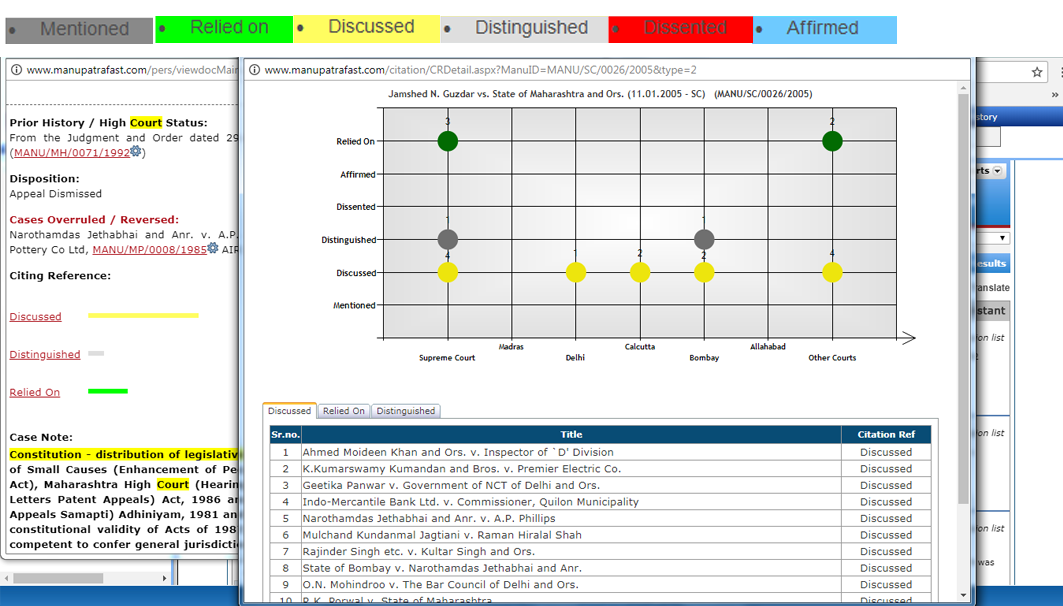The width and height of the screenshot is (1063, 606).
Task: Expand the select box on the right sidebar
Action: click(1003, 238)
